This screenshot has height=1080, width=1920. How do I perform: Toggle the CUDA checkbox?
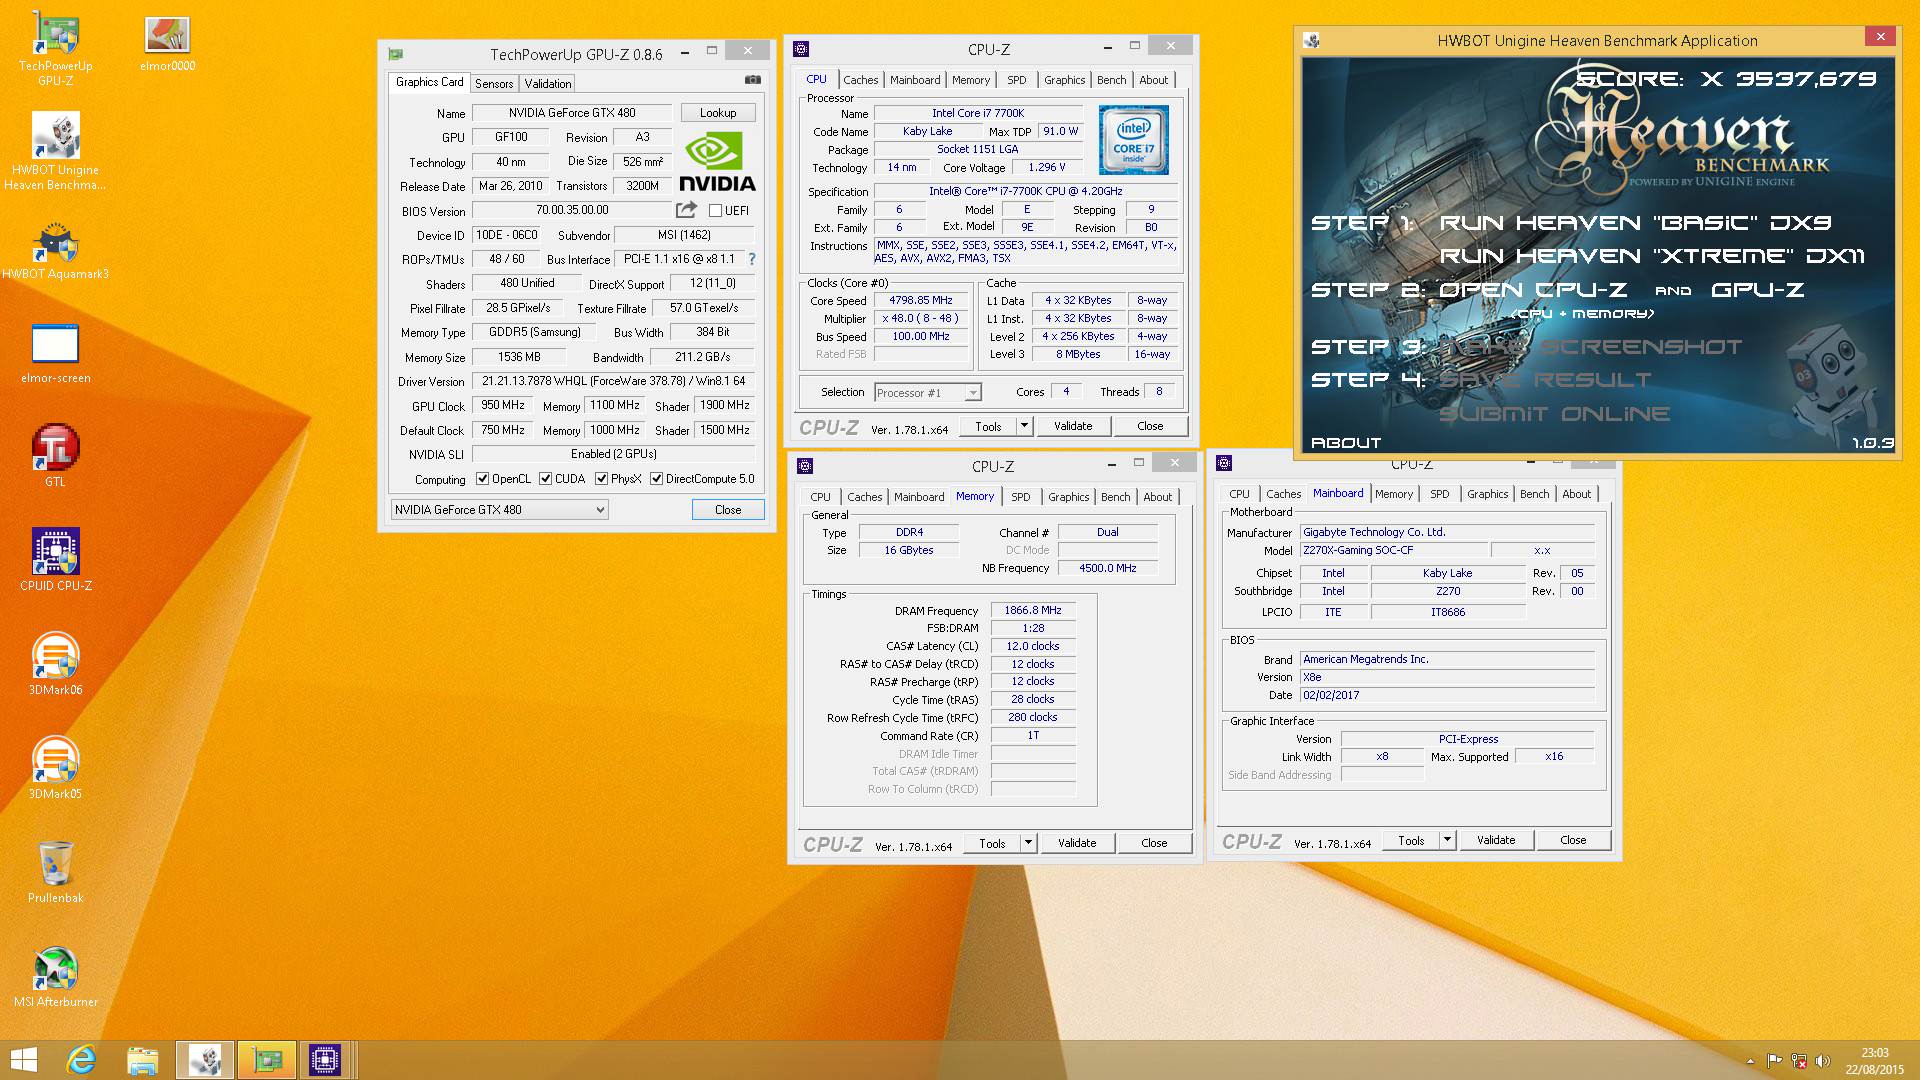click(546, 479)
